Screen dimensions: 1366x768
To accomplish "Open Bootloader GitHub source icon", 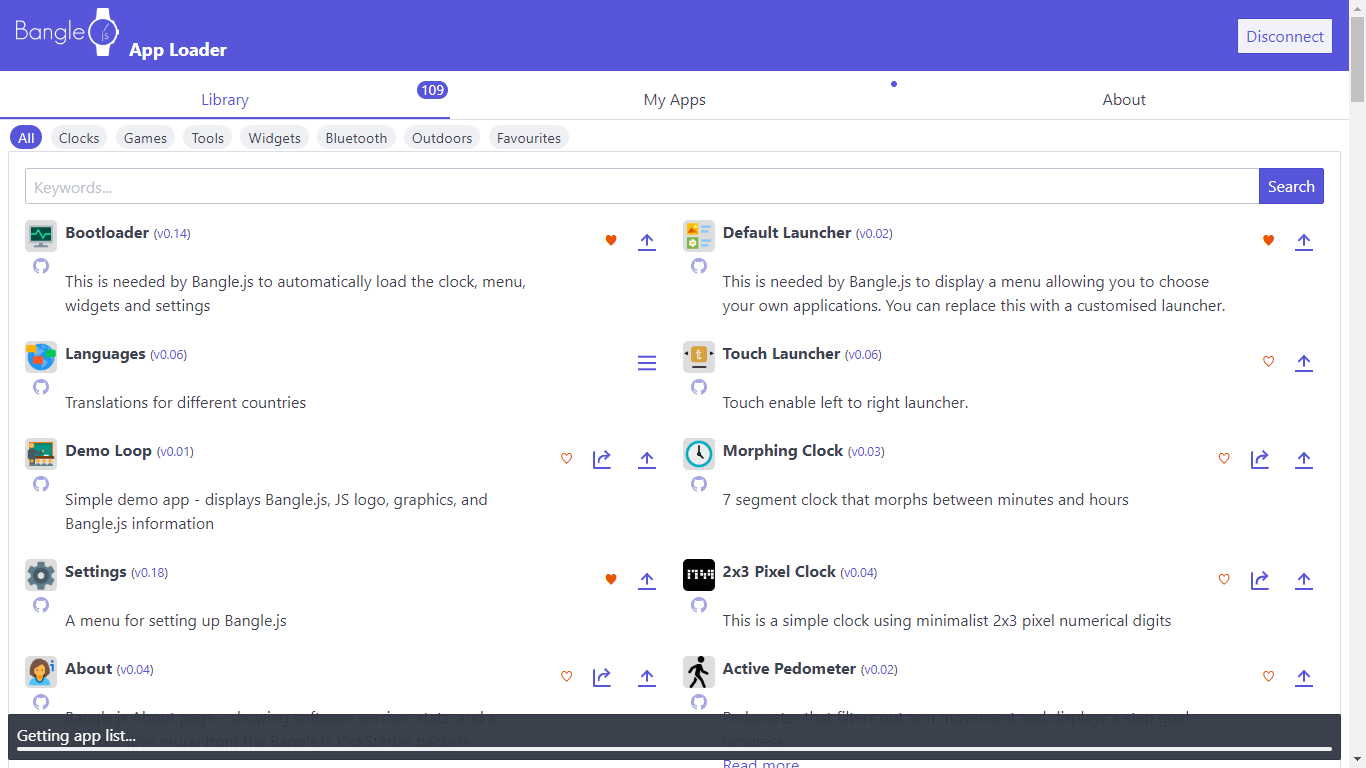I will coord(41,266).
